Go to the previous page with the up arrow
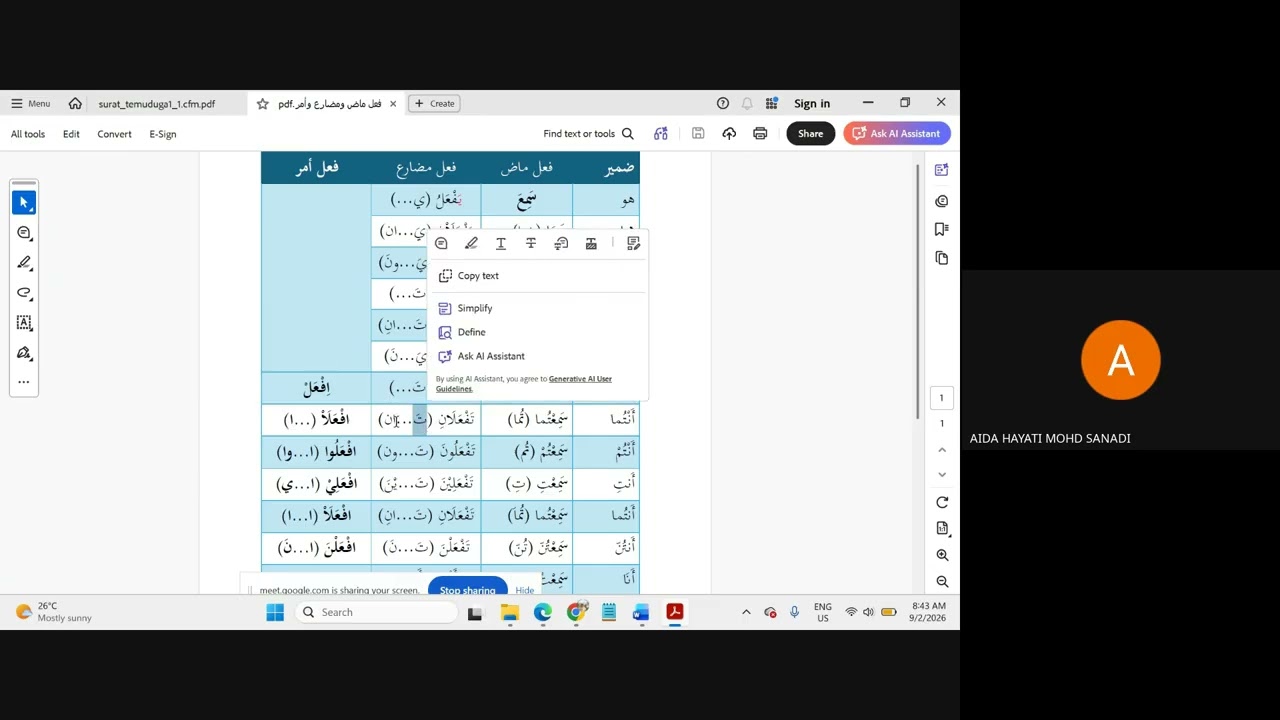The image size is (1280, 720). [942, 450]
